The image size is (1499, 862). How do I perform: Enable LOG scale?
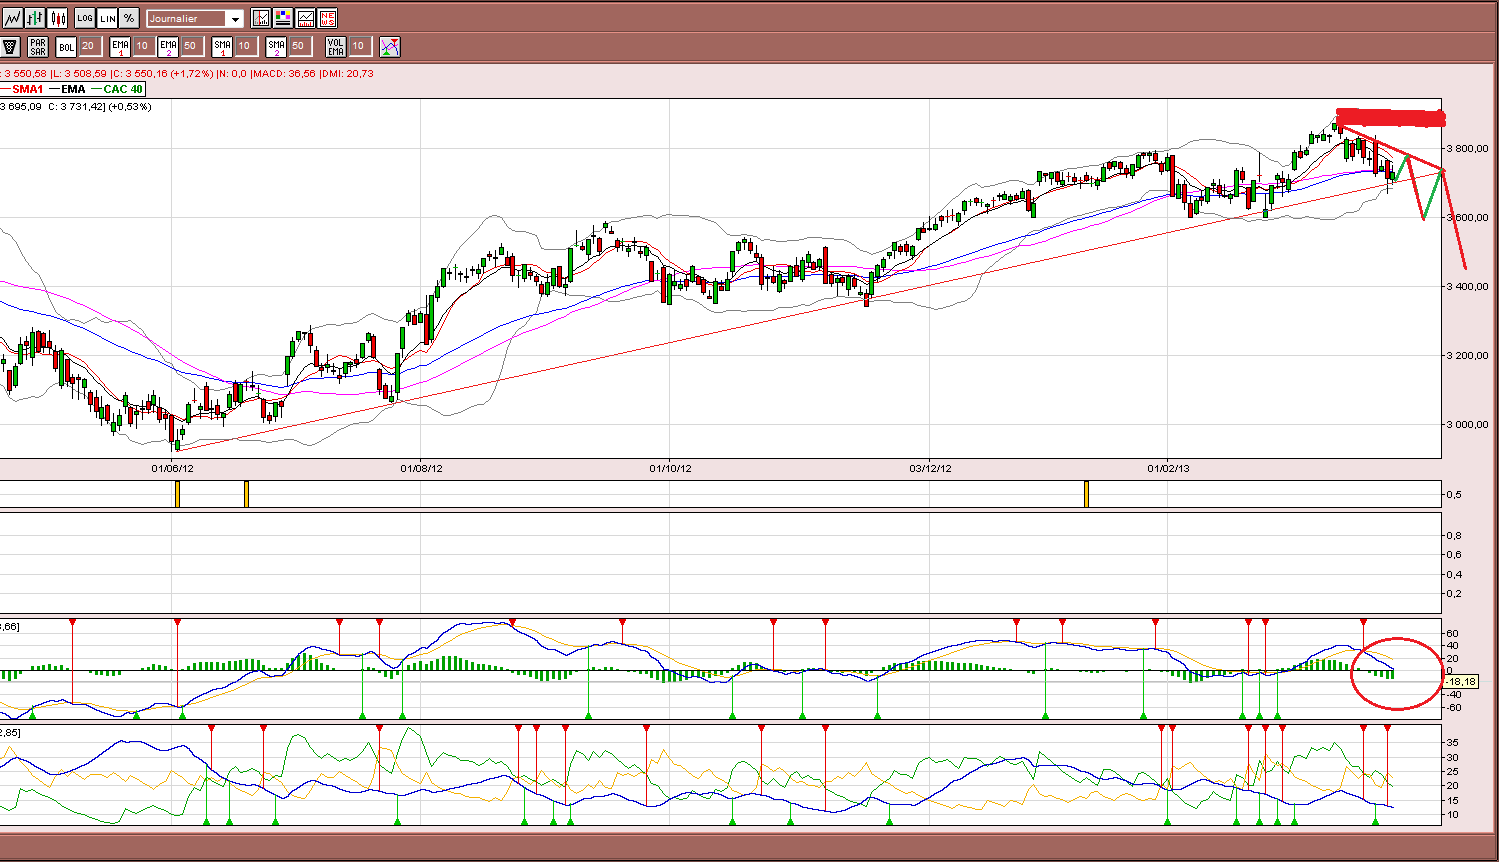point(85,18)
